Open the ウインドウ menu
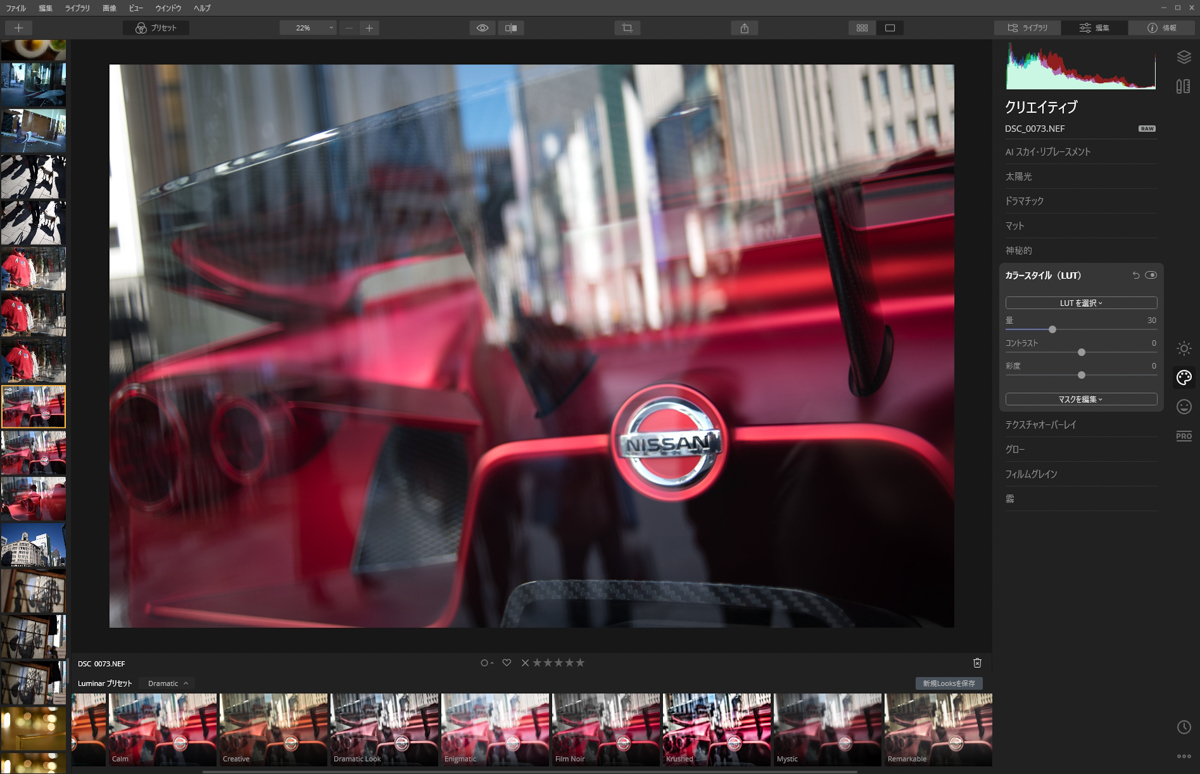The height and width of the screenshot is (774, 1200). [x=168, y=8]
